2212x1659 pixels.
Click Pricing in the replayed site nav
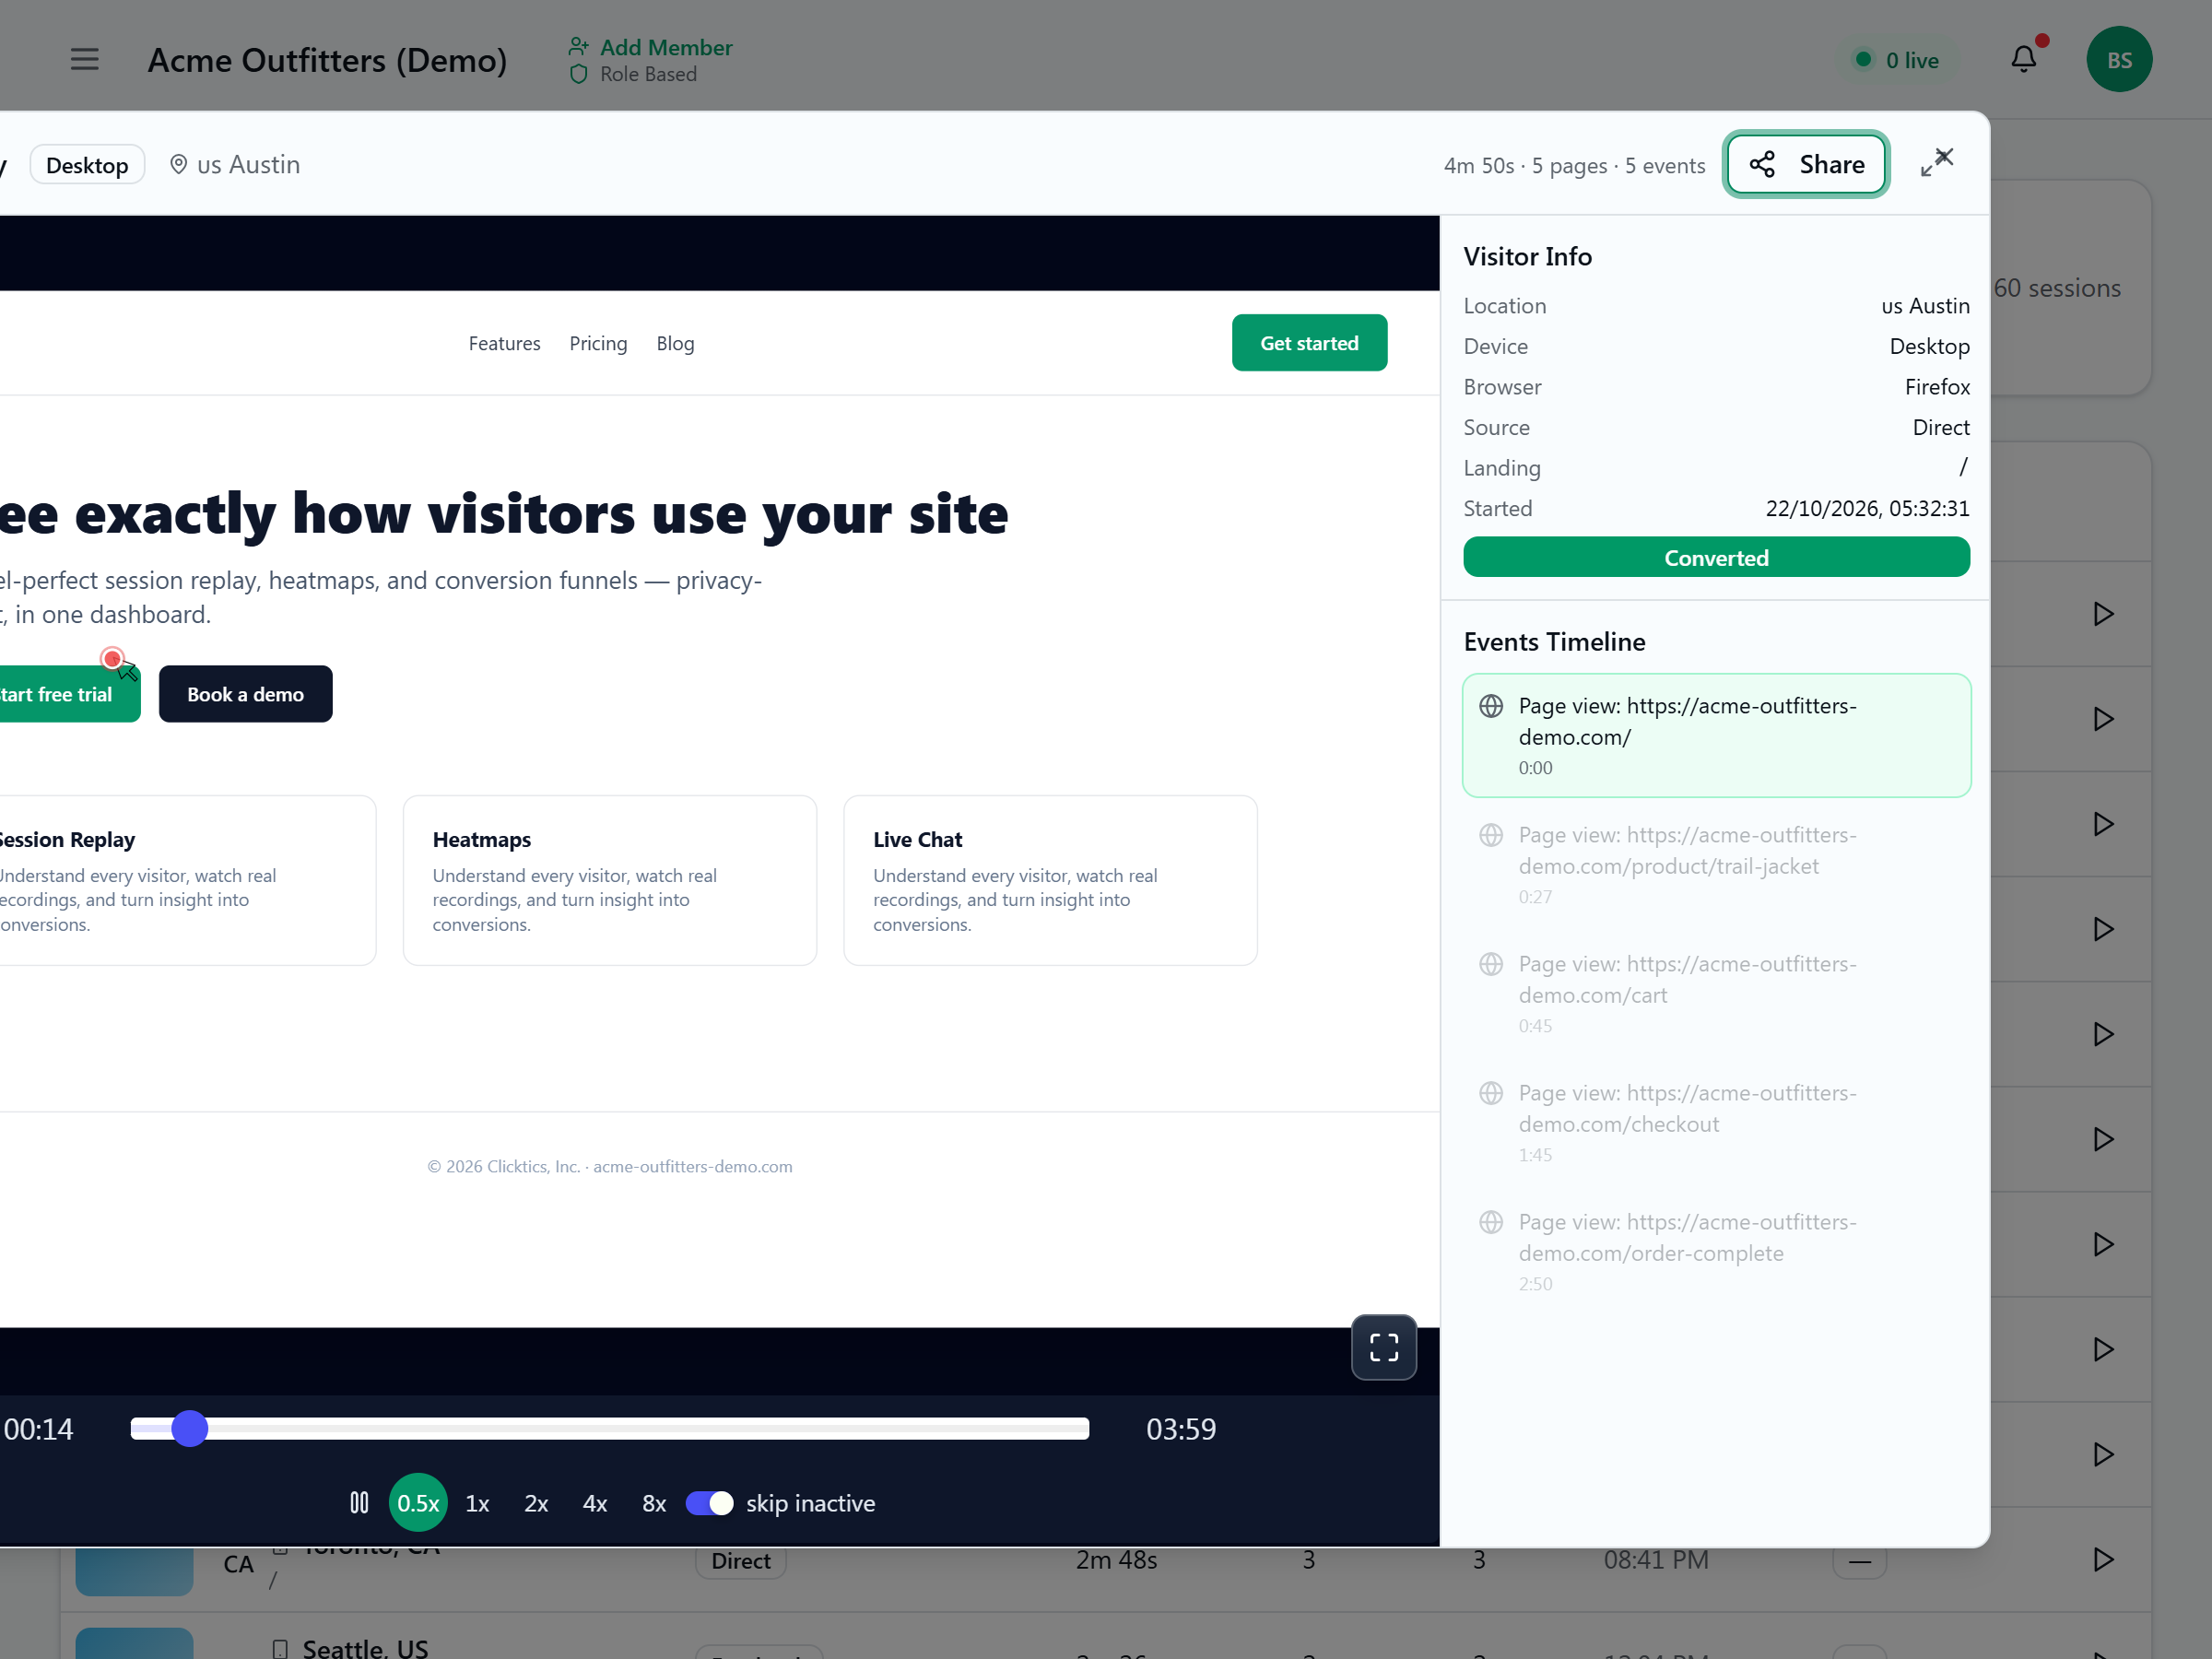[x=598, y=343]
